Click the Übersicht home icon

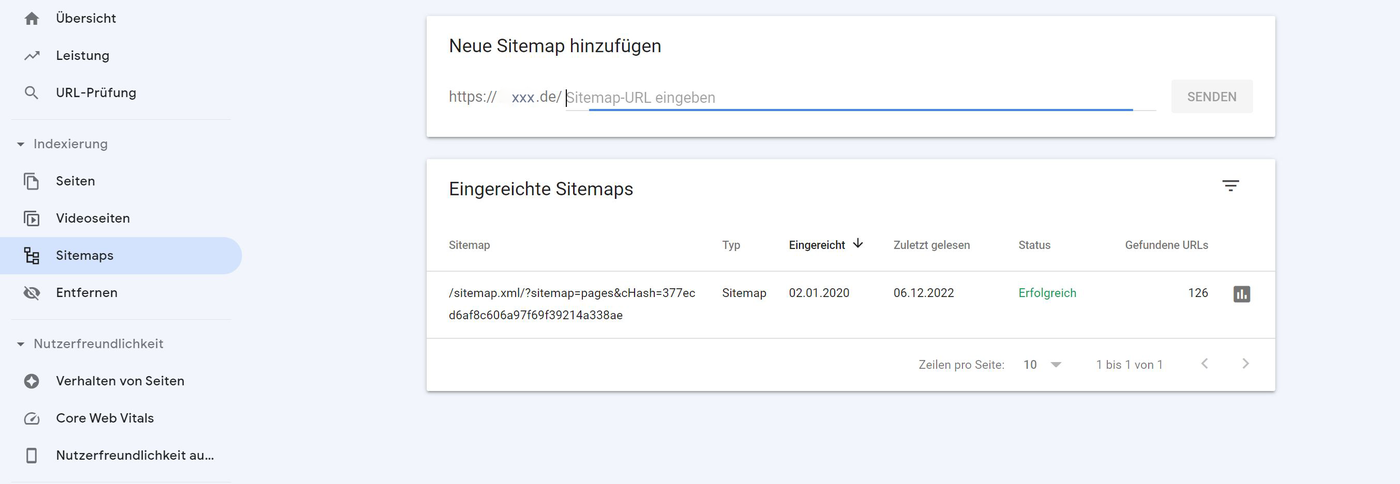tap(32, 18)
